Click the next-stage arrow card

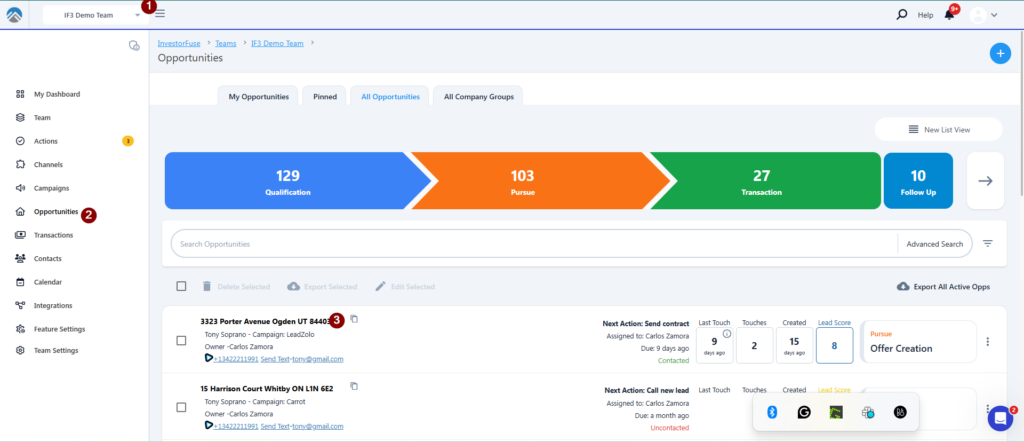[x=985, y=181]
